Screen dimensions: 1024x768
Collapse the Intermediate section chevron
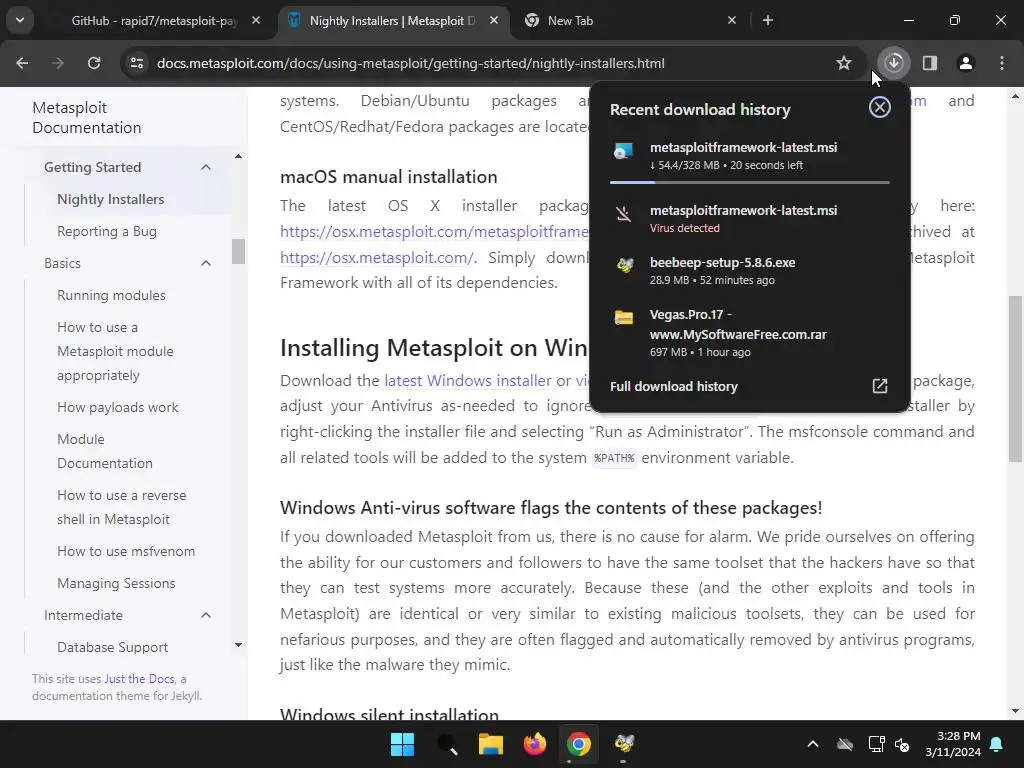206,615
